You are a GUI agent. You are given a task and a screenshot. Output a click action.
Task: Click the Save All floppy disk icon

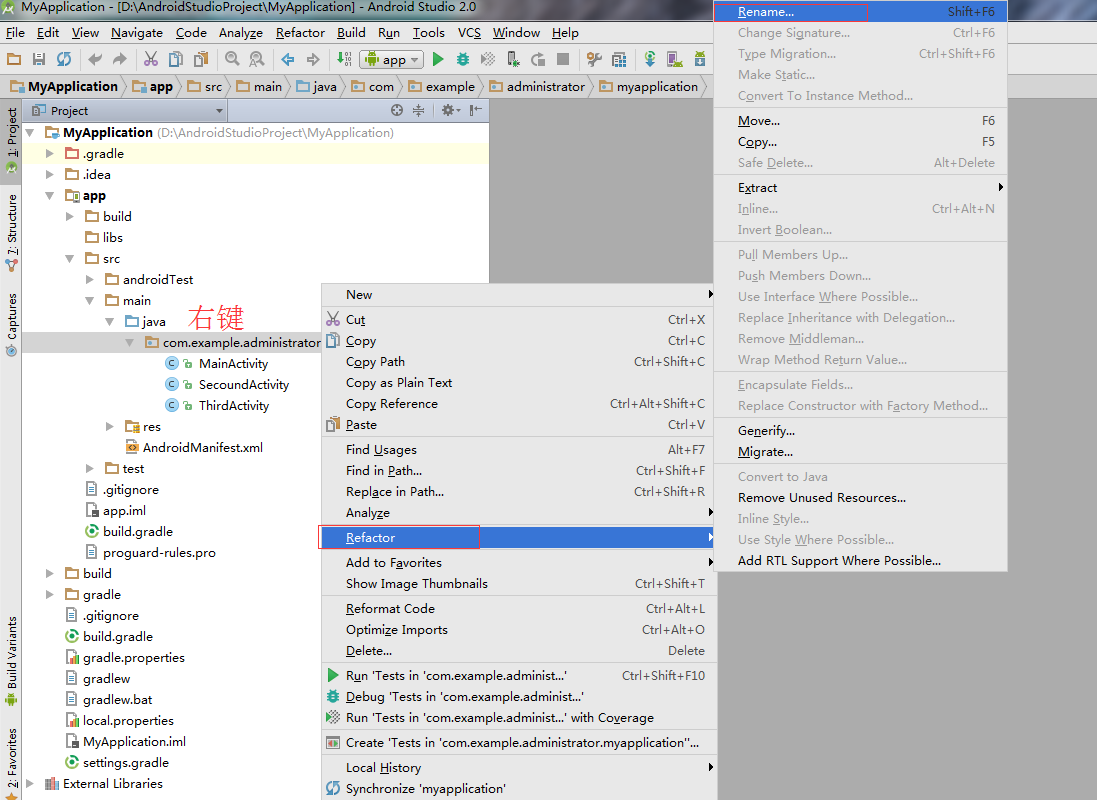pos(39,60)
